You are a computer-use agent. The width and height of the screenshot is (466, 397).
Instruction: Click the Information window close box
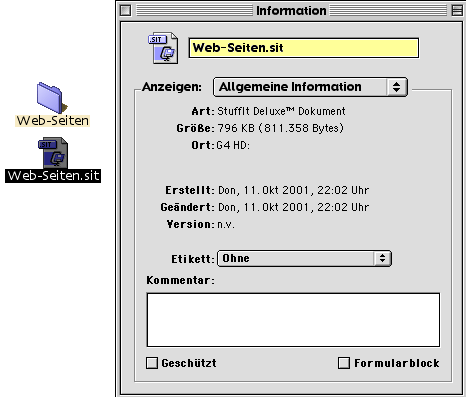(x=125, y=10)
